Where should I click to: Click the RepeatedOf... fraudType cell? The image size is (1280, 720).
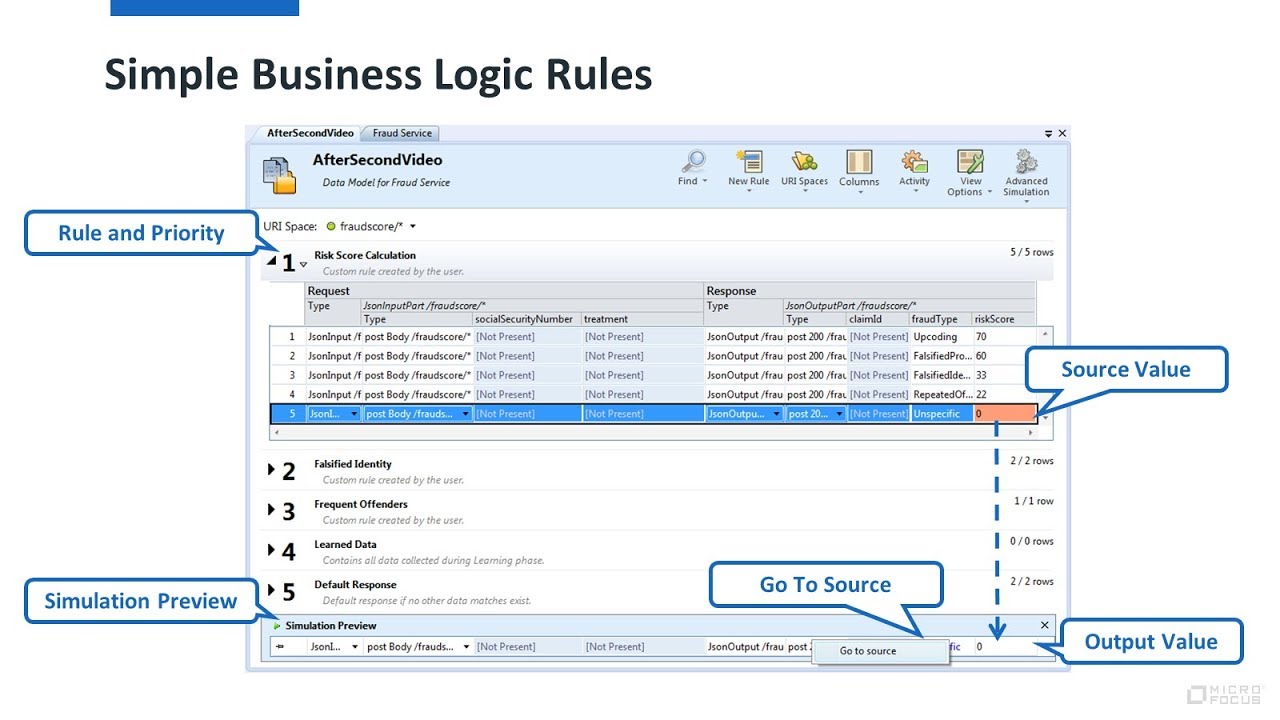pyautogui.click(x=941, y=394)
